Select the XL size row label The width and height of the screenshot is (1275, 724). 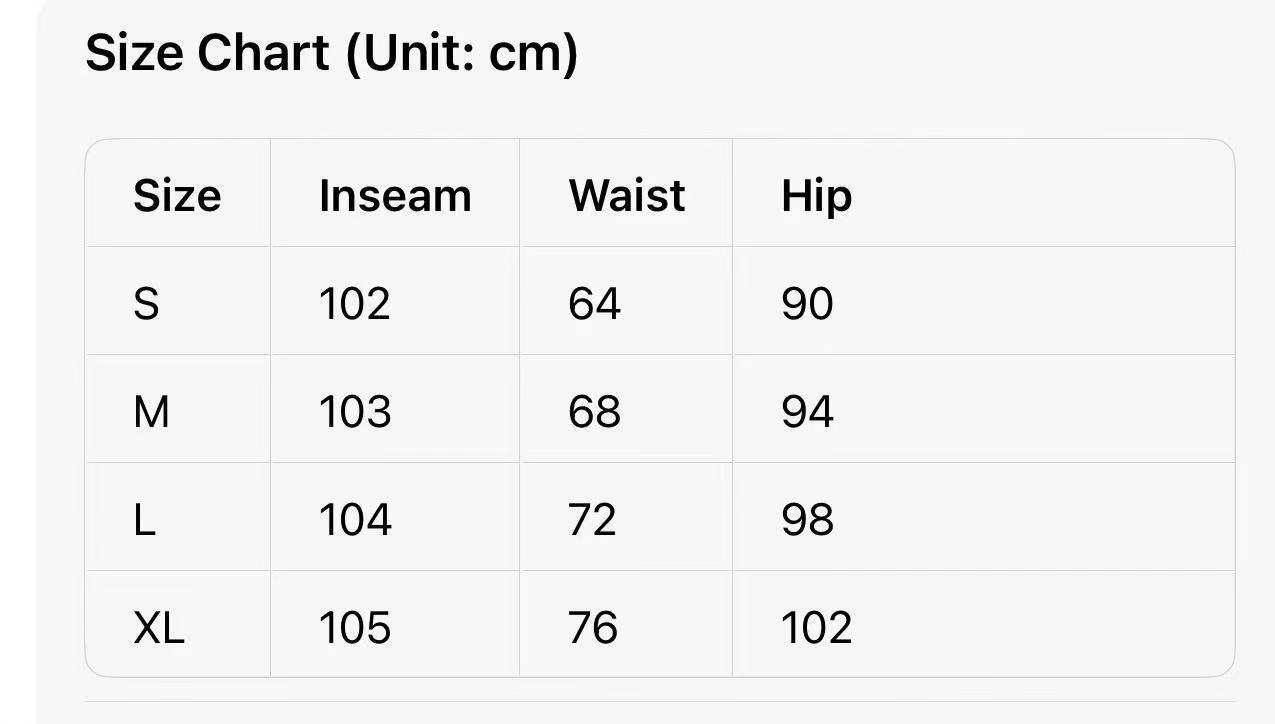[159, 627]
